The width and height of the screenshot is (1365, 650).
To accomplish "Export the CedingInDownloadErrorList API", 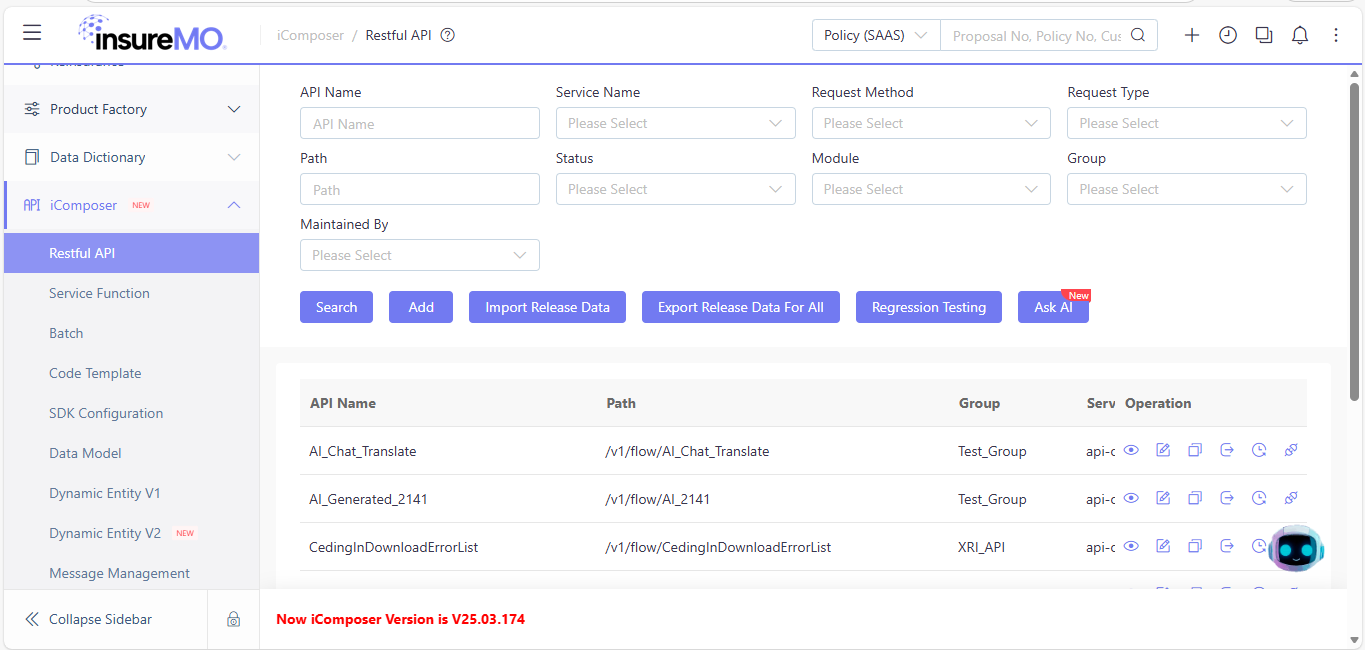I will [x=1227, y=546].
